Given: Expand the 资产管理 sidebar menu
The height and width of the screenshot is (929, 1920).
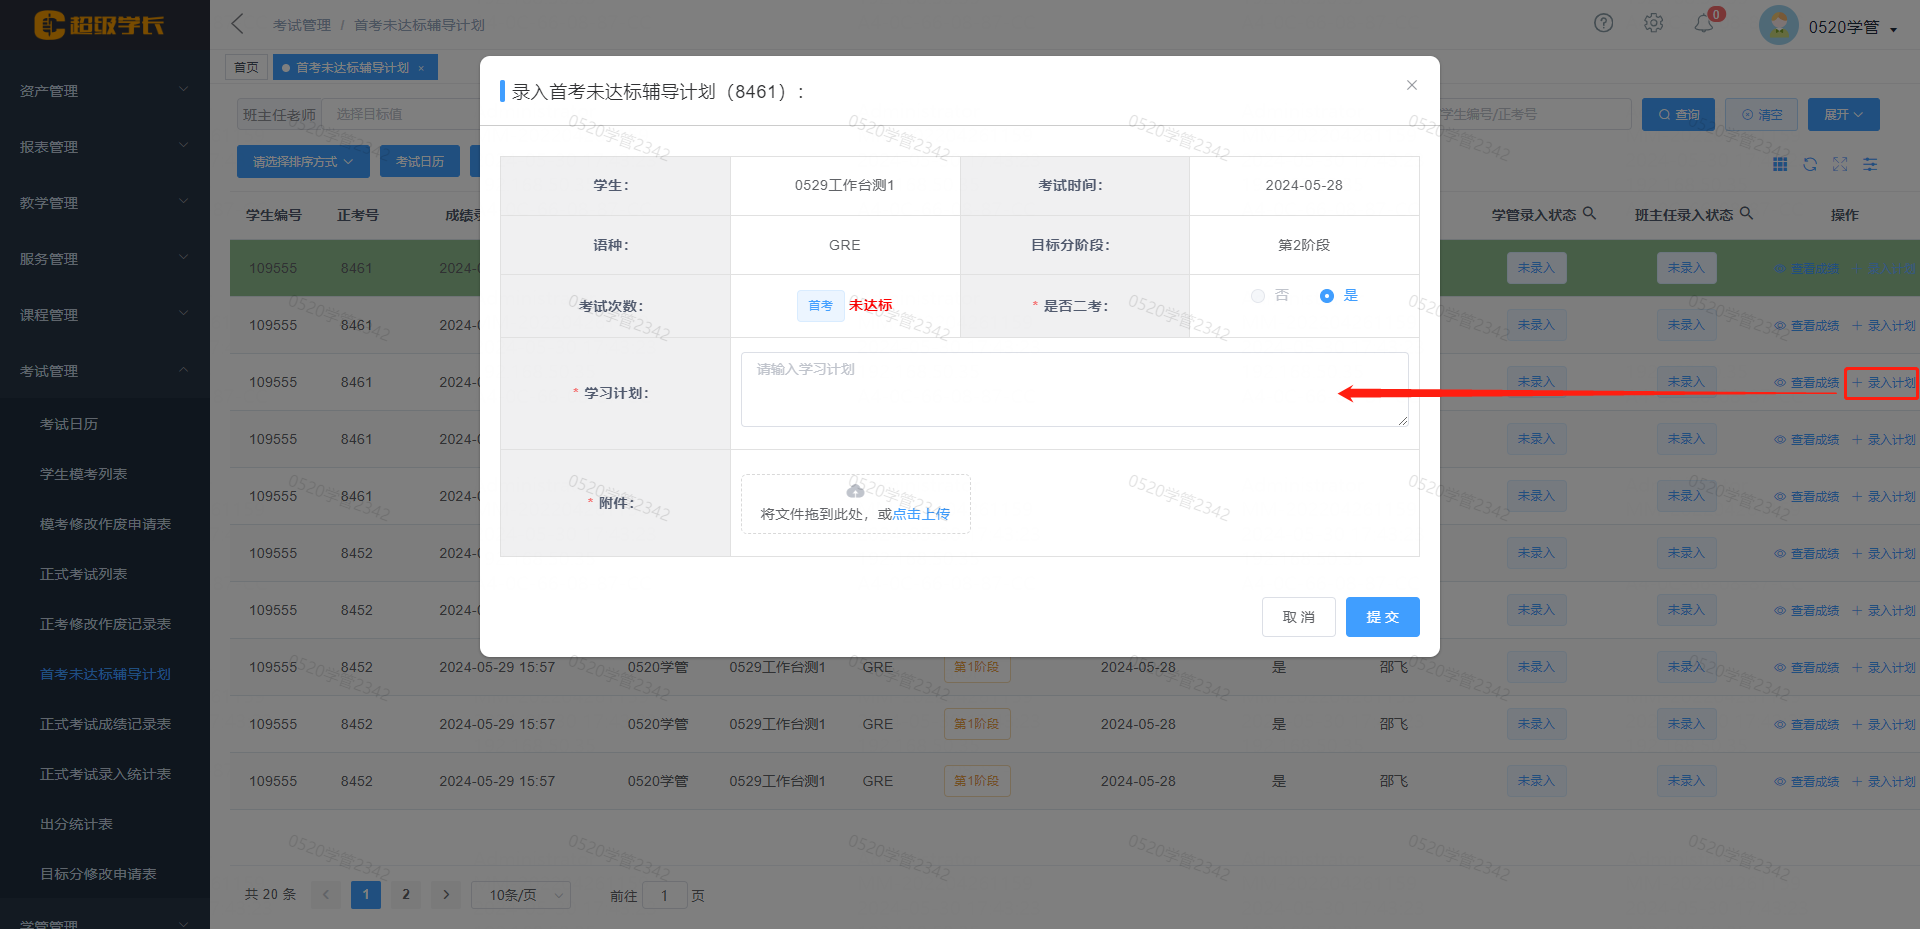Looking at the screenshot, I should 104,91.
